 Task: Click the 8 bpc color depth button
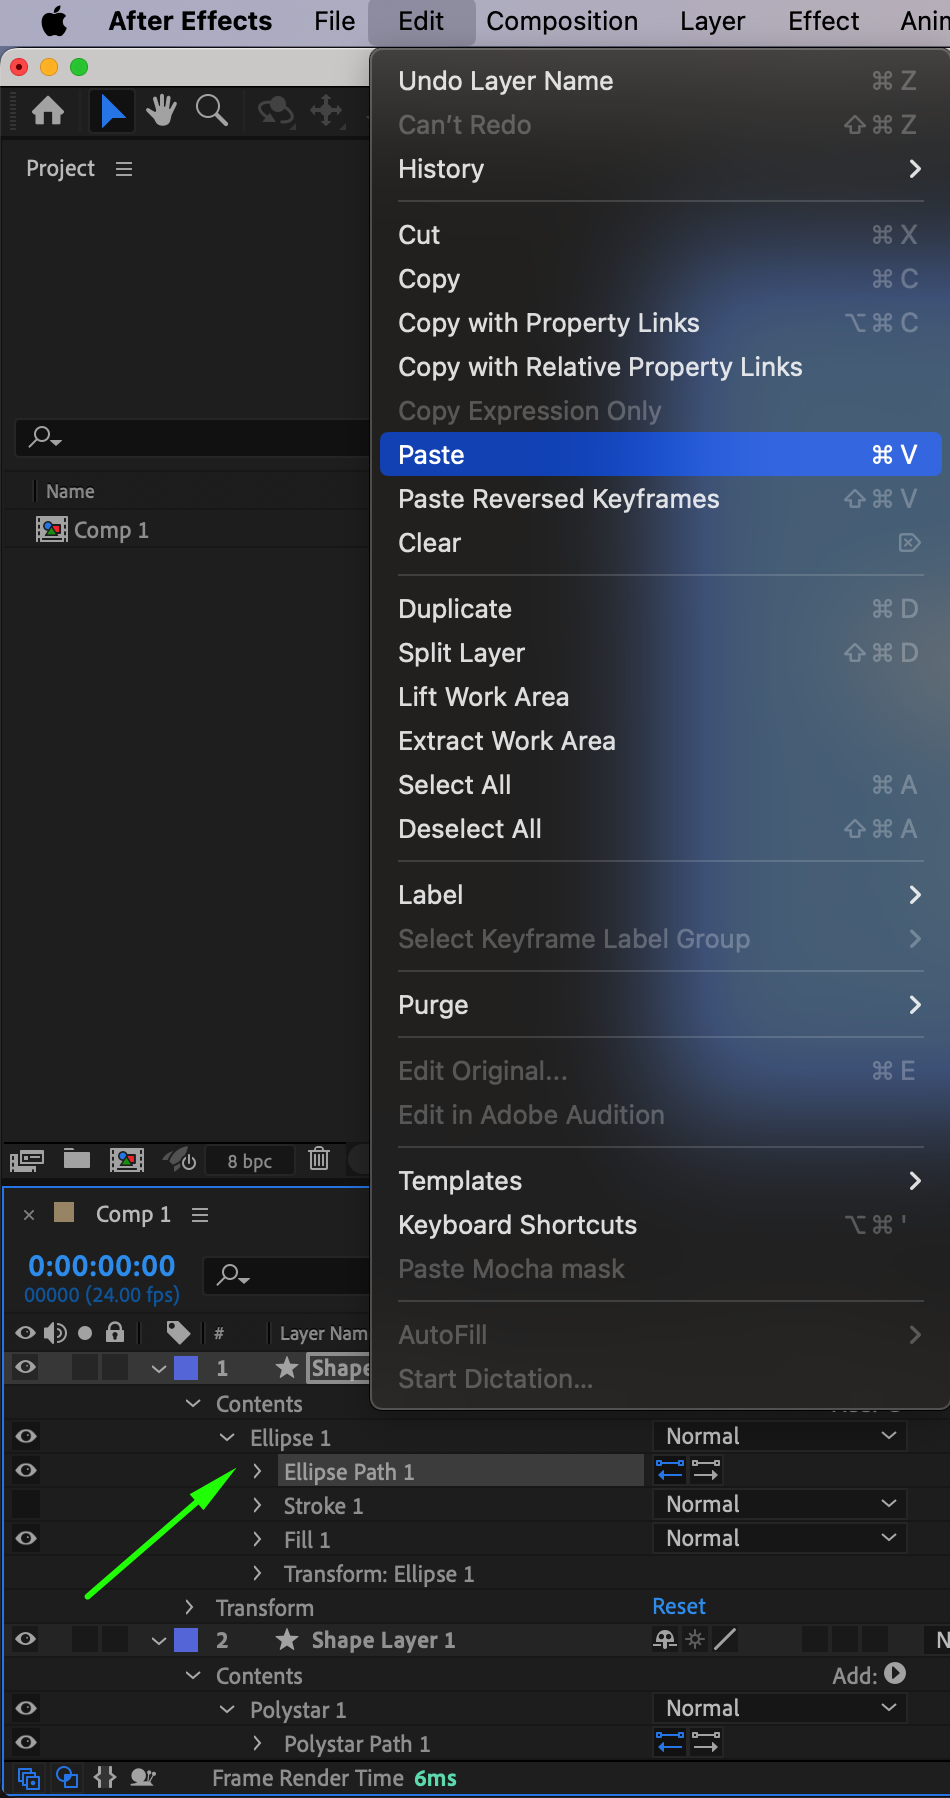pyautogui.click(x=249, y=1160)
